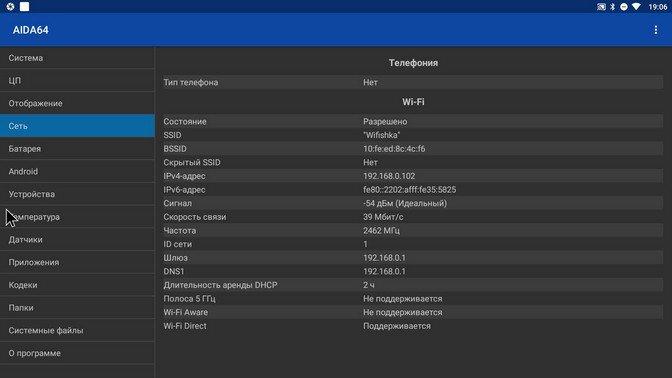Screen dimensions: 672x378
Task: Select the Частота row label
Action: coord(180,231)
